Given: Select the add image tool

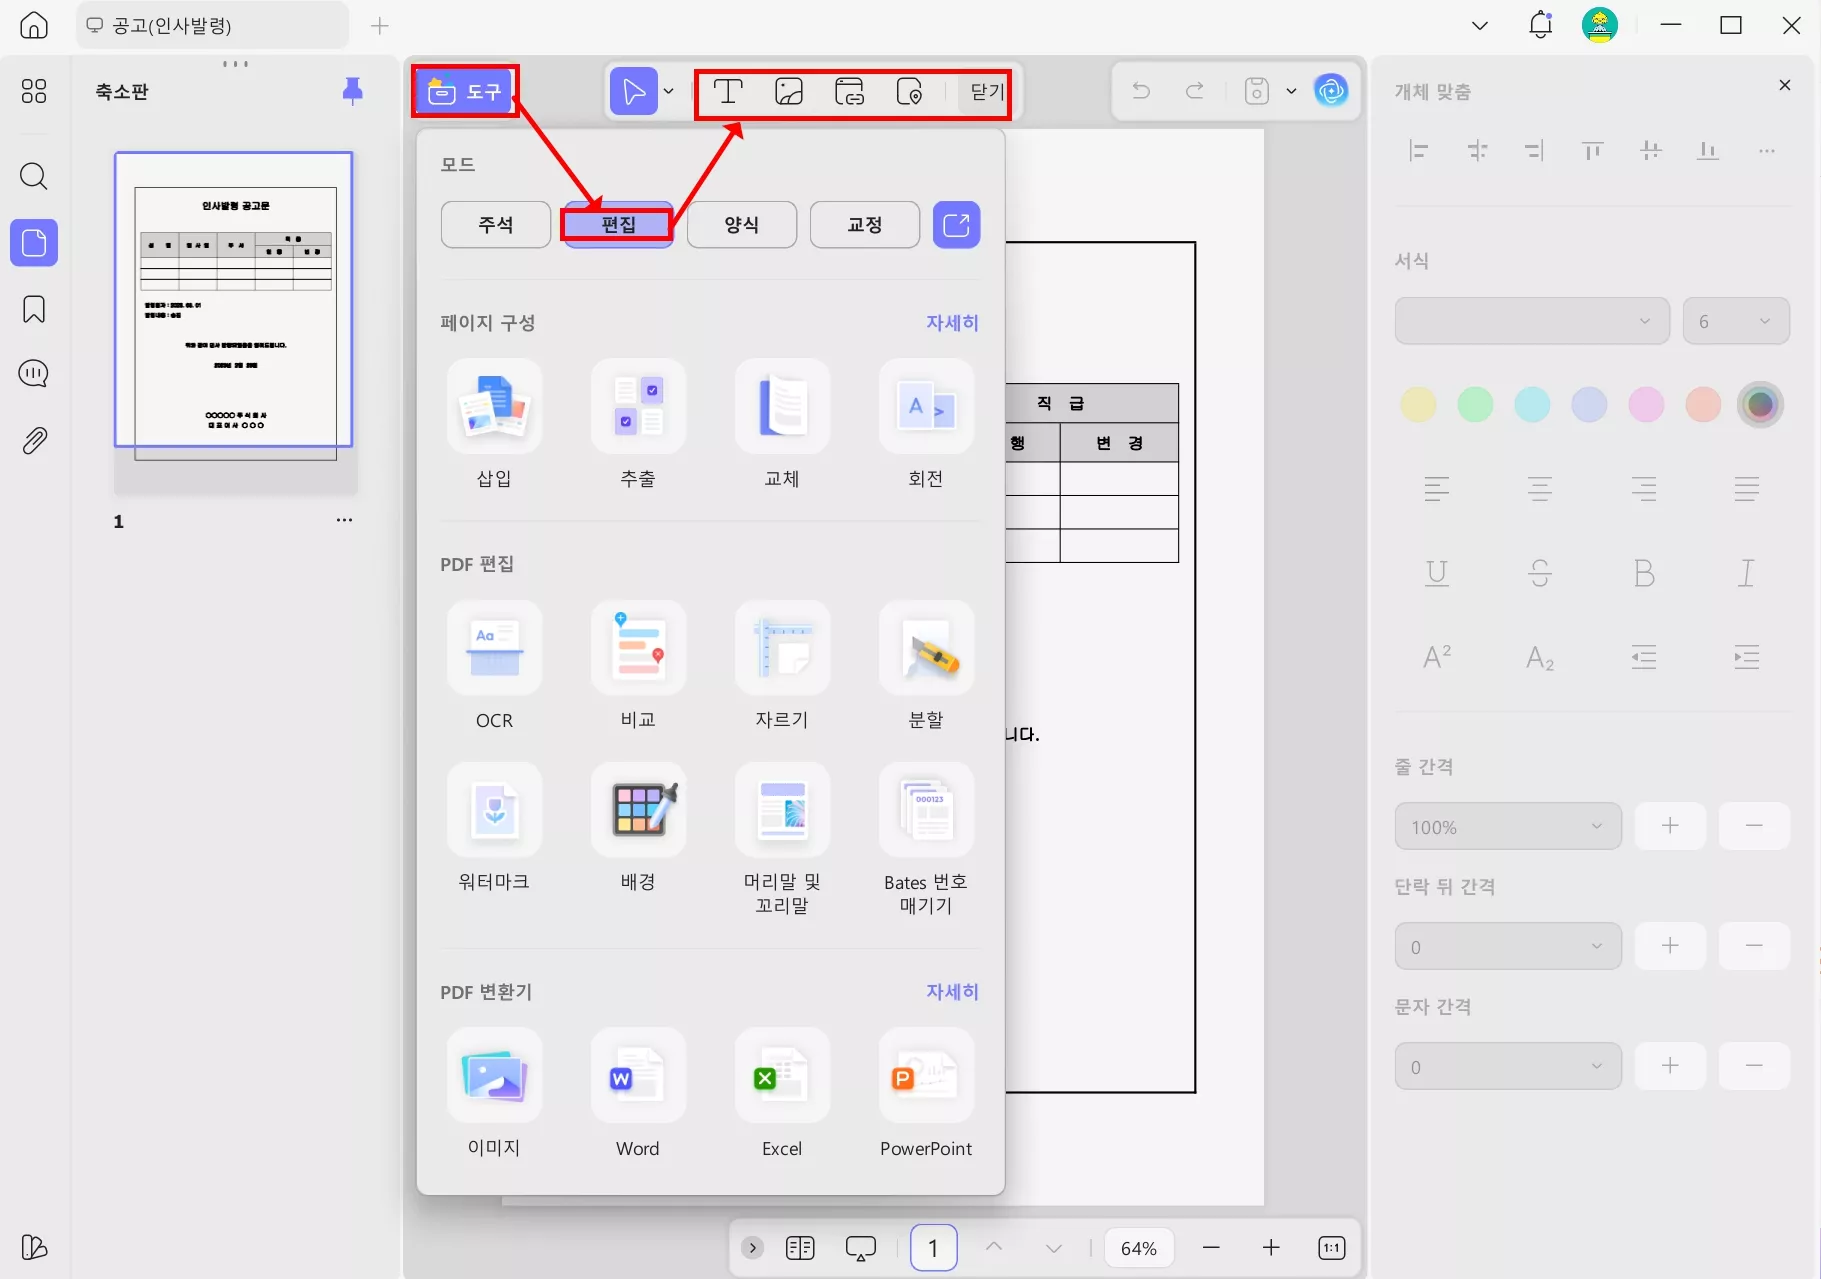Looking at the screenshot, I should (x=789, y=92).
